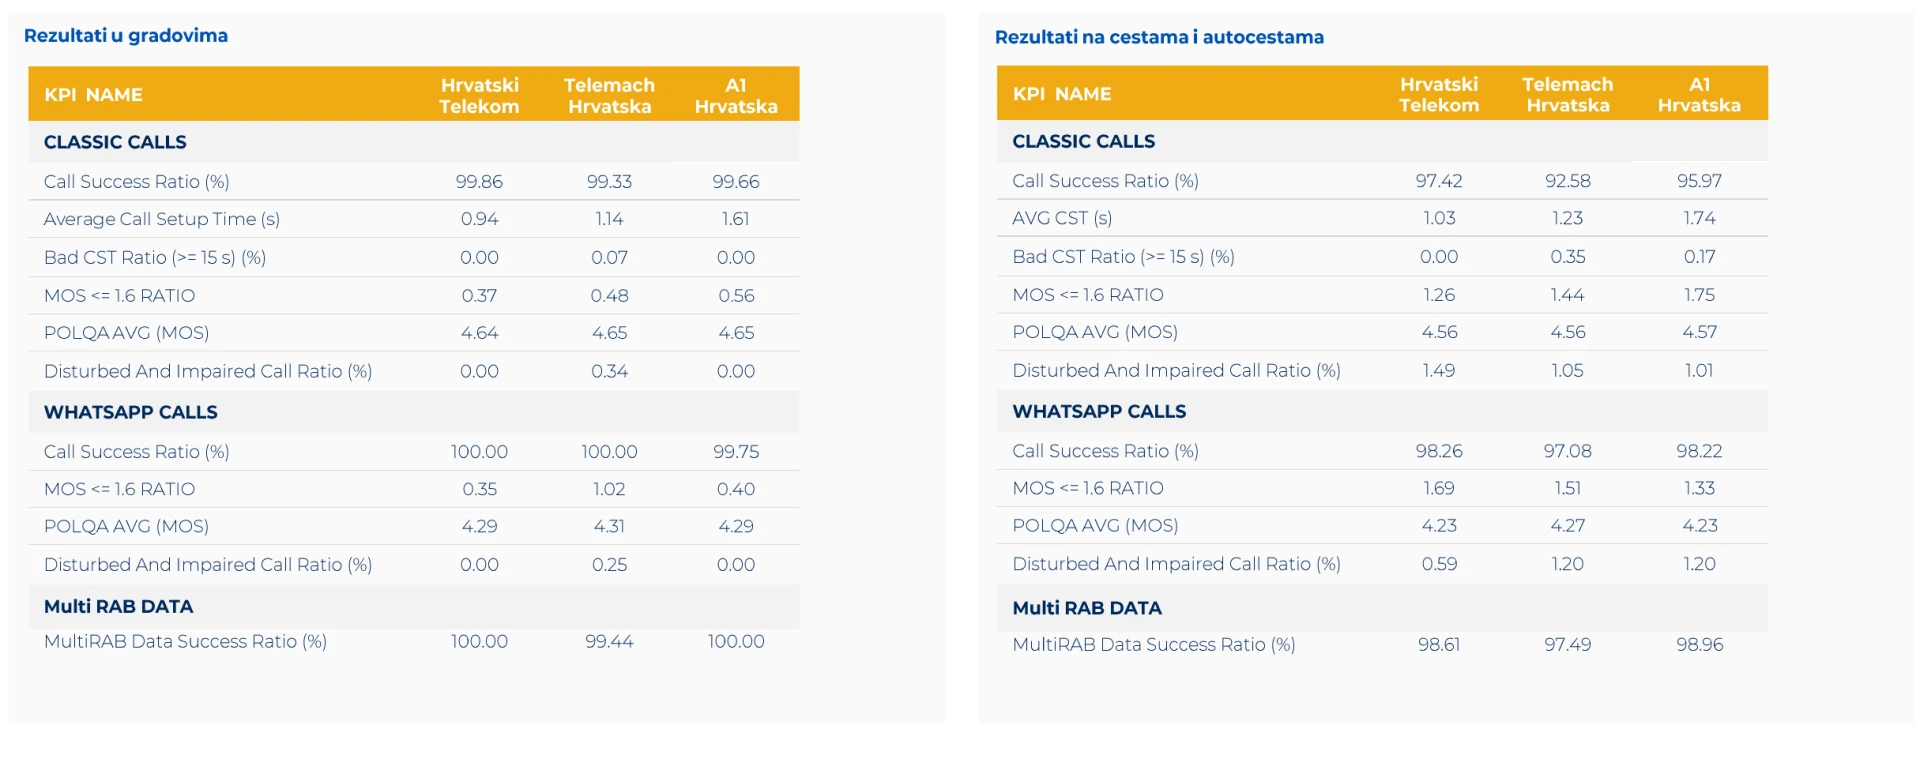This screenshot has width=1920, height=770.
Task: Click the 0.37 MOS ratio value
Action: pos(479,296)
